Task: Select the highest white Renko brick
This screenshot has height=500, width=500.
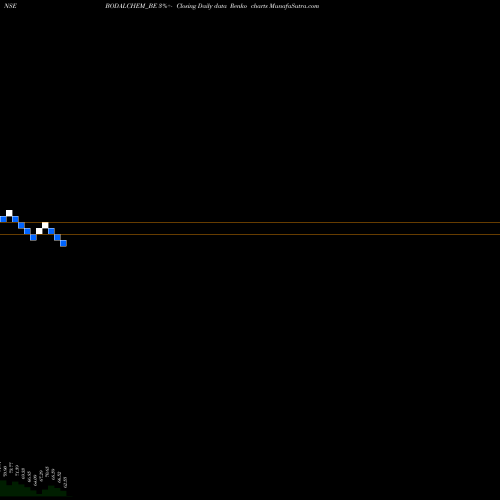Action: click(9, 213)
